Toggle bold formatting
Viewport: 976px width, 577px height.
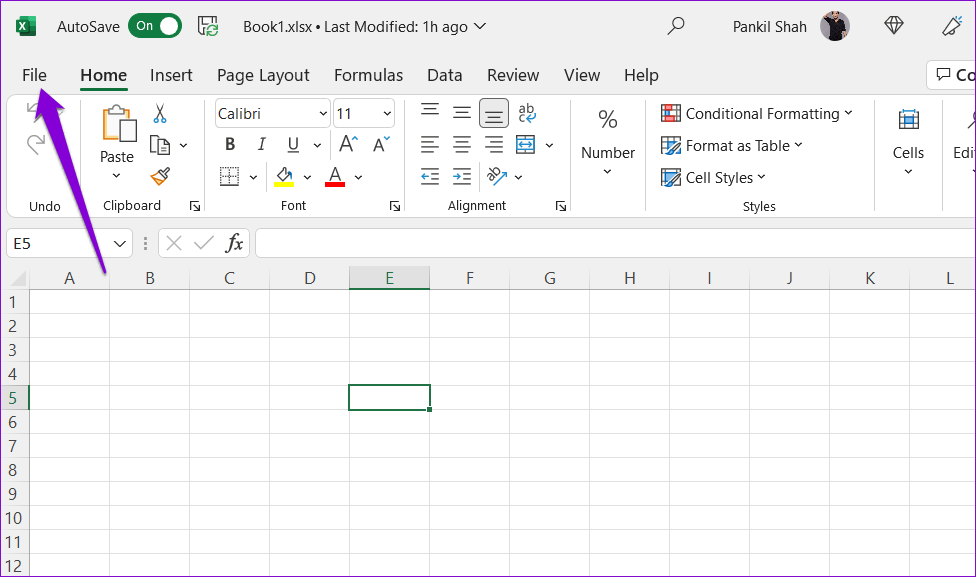coord(229,144)
